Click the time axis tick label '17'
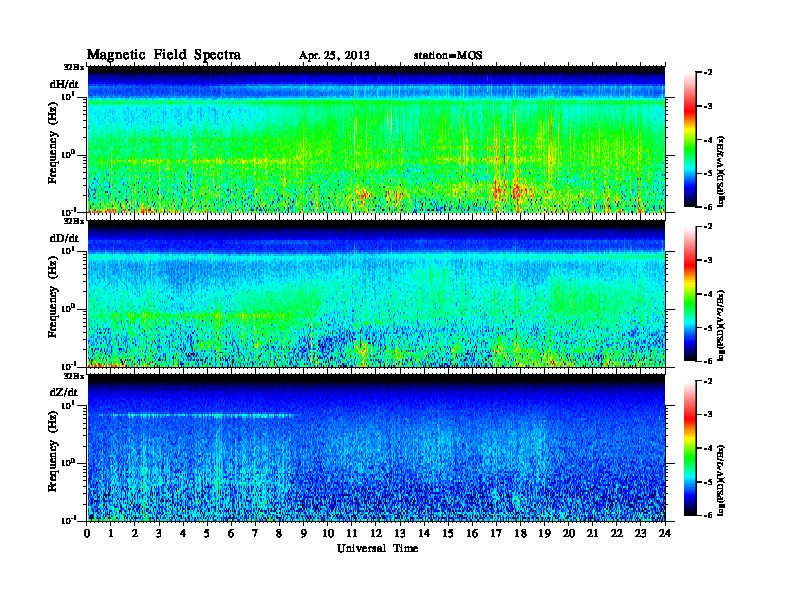 coord(497,534)
